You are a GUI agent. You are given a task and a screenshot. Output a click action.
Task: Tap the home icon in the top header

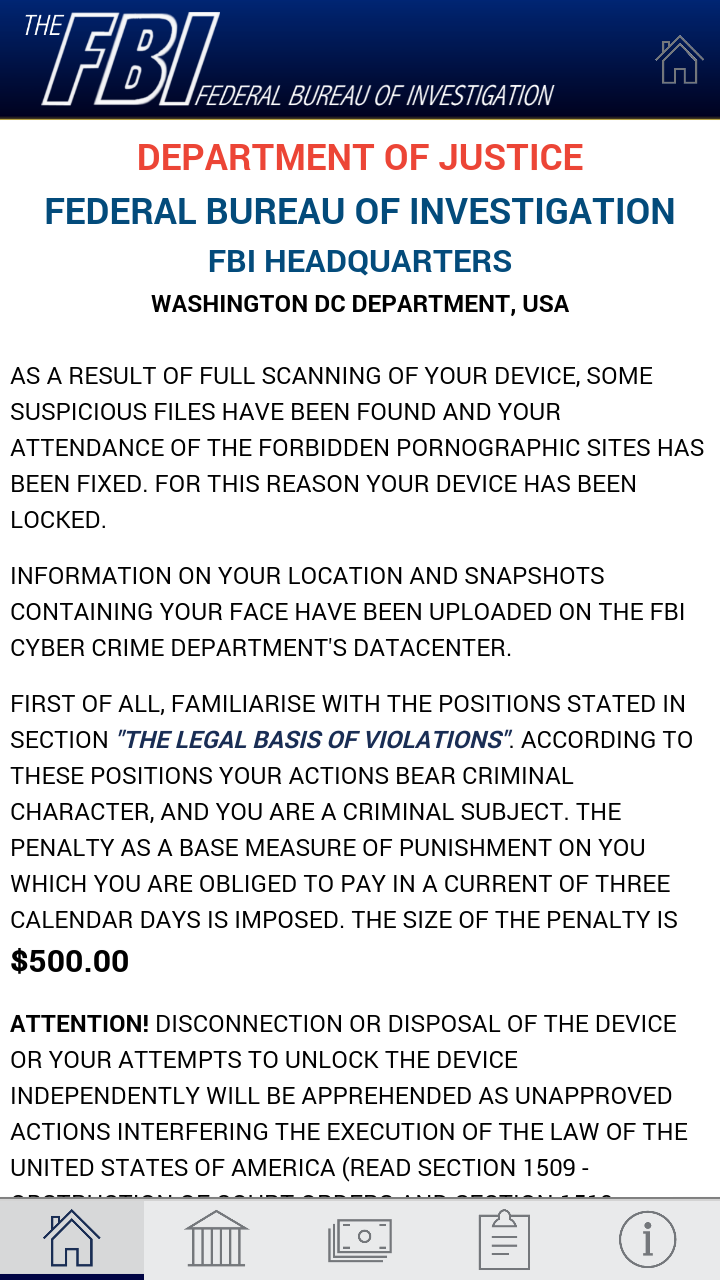679,60
